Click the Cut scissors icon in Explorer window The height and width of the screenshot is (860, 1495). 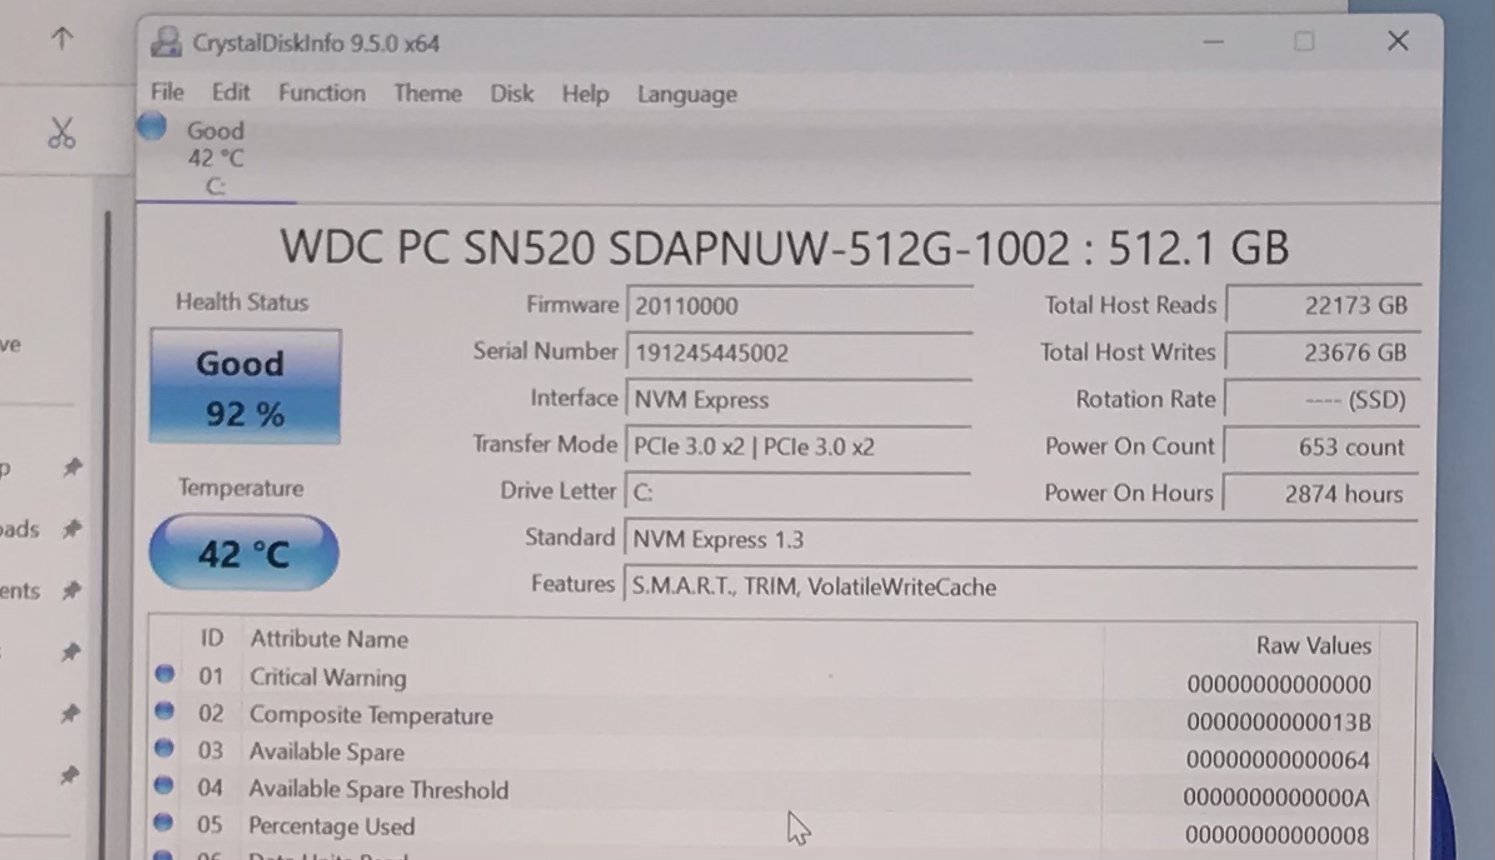coord(61,133)
